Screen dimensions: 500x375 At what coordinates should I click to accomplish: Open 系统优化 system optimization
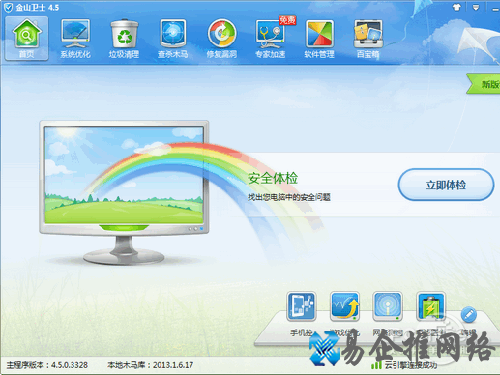point(75,38)
